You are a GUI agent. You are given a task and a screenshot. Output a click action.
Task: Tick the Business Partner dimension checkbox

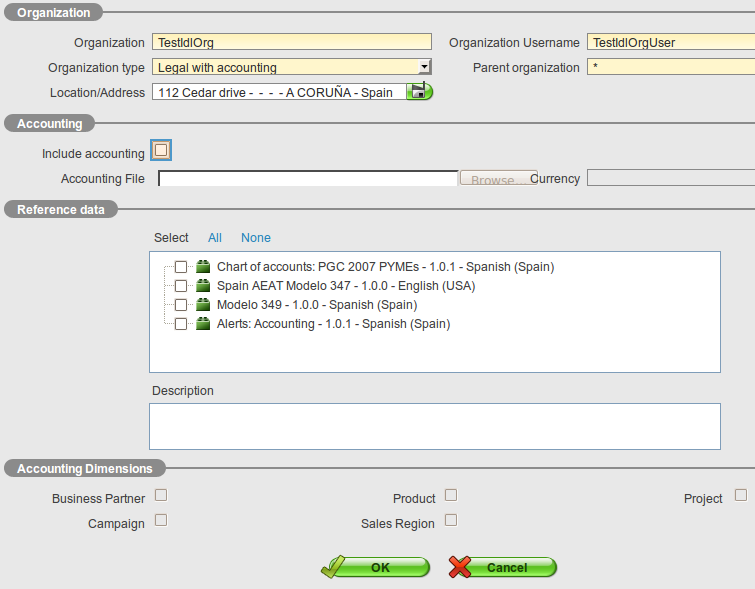[161, 495]
